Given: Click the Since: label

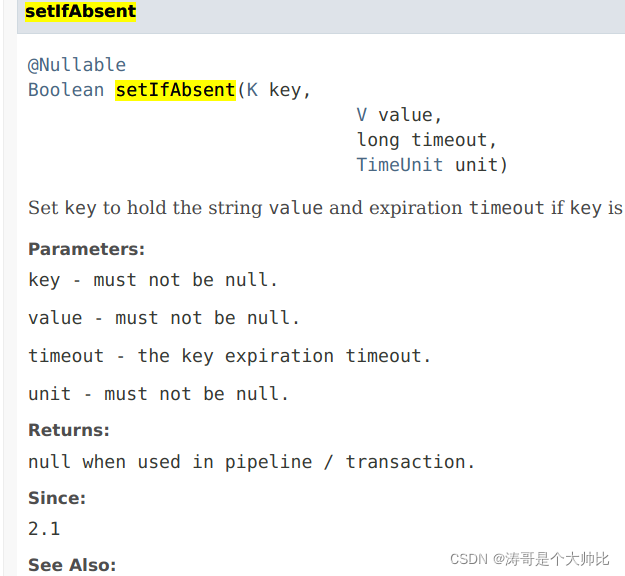Looking at the screenshot, I should [x=57, y=498].
